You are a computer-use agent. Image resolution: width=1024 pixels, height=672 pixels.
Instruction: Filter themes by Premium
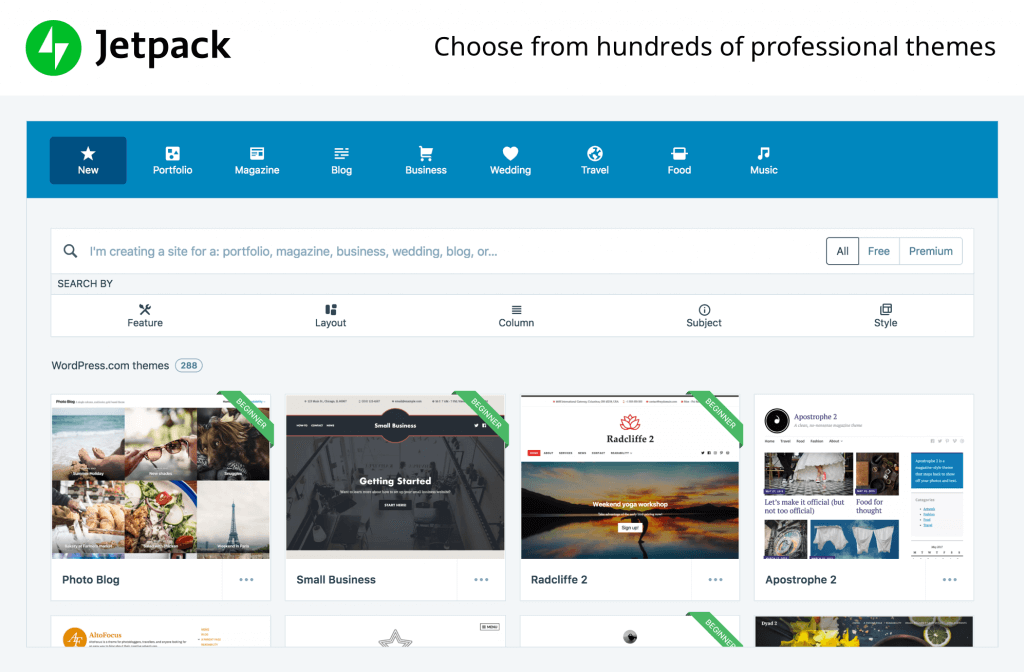[x=931, y=251]
